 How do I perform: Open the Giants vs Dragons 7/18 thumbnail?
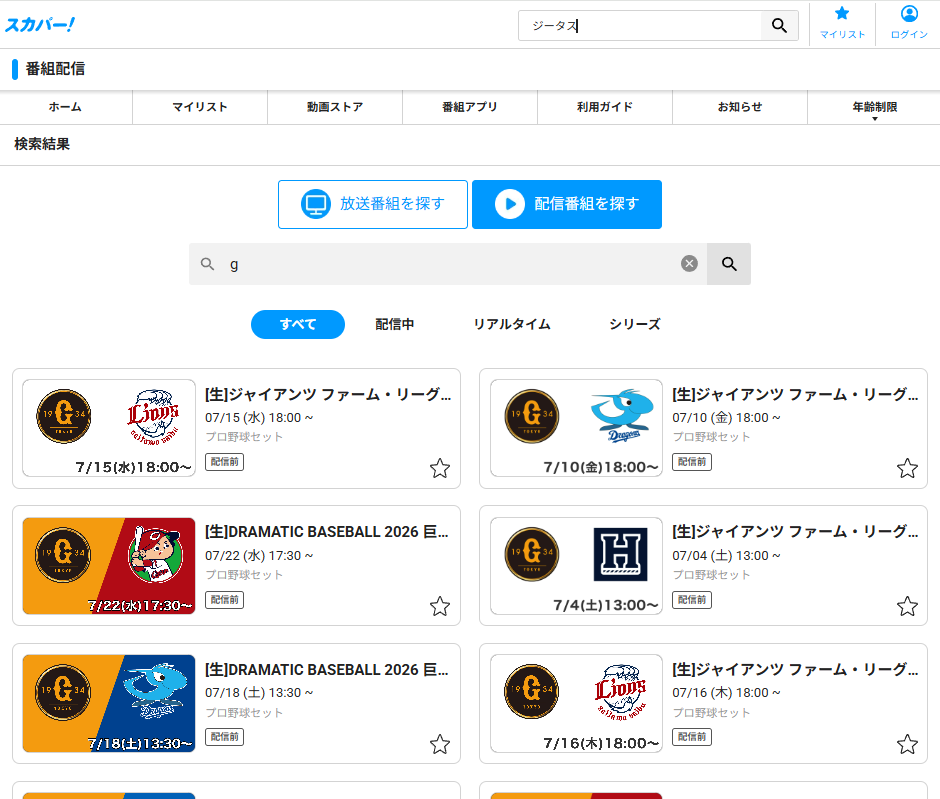[109, 703]
